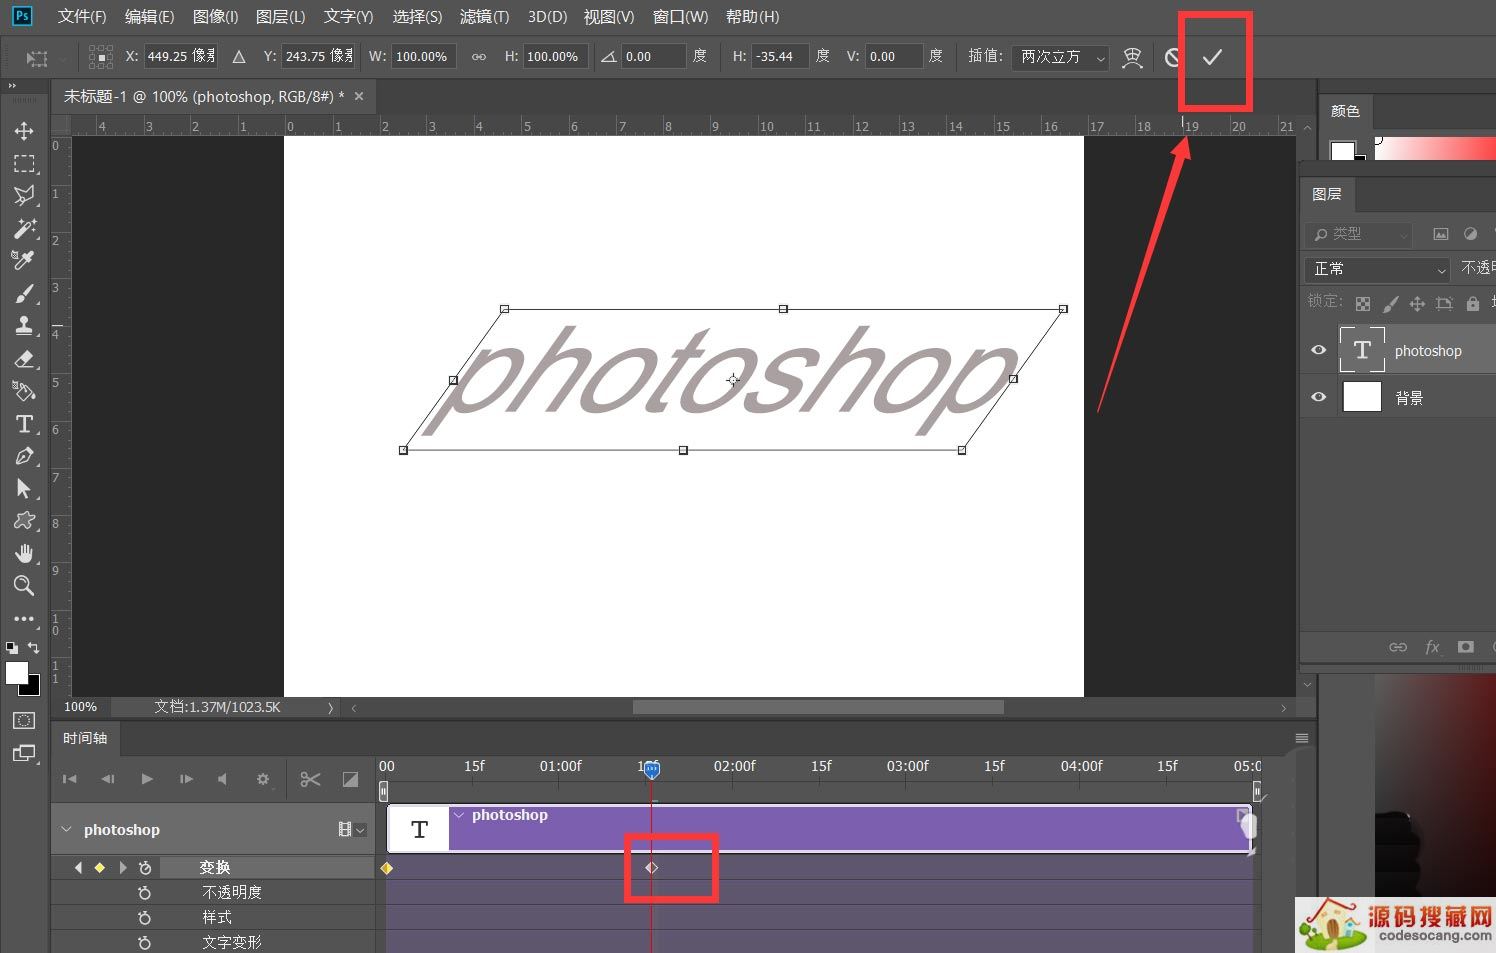Select the 图层 panel tab
The height and width of the screenshot is (953, 1496).
point(1327,194)
